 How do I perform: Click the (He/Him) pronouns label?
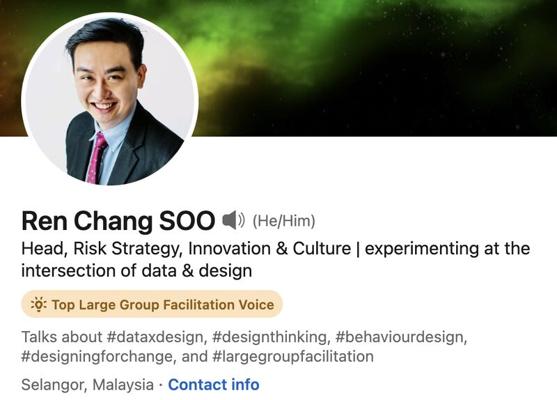[x=284, y=221]
